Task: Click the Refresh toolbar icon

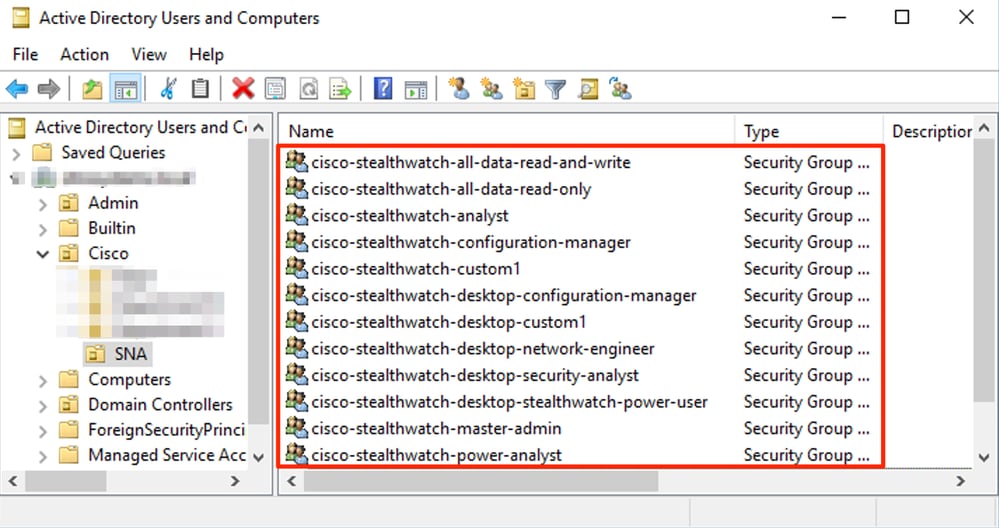Action: pos(309,89)
